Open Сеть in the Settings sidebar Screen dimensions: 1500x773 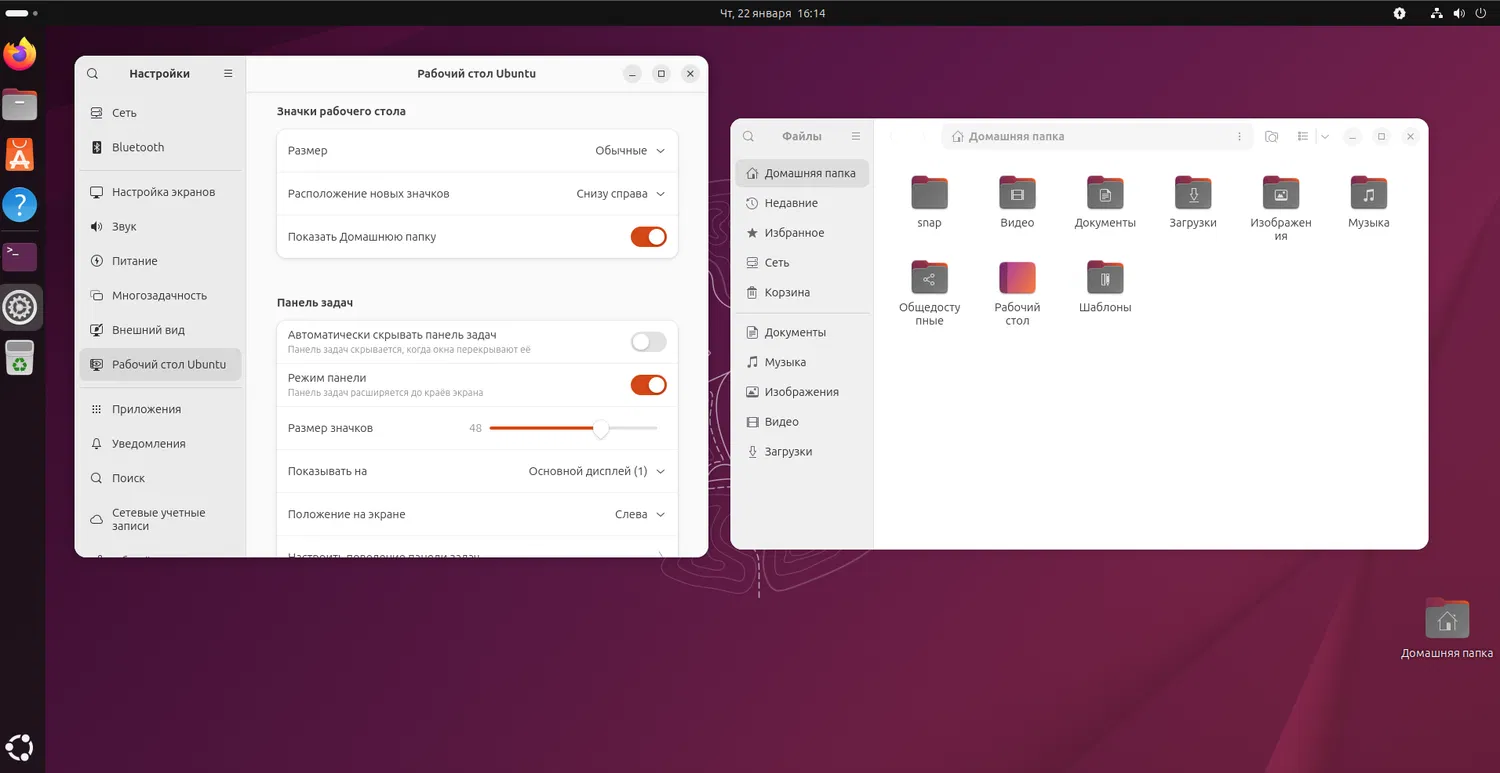pos(160,113)
